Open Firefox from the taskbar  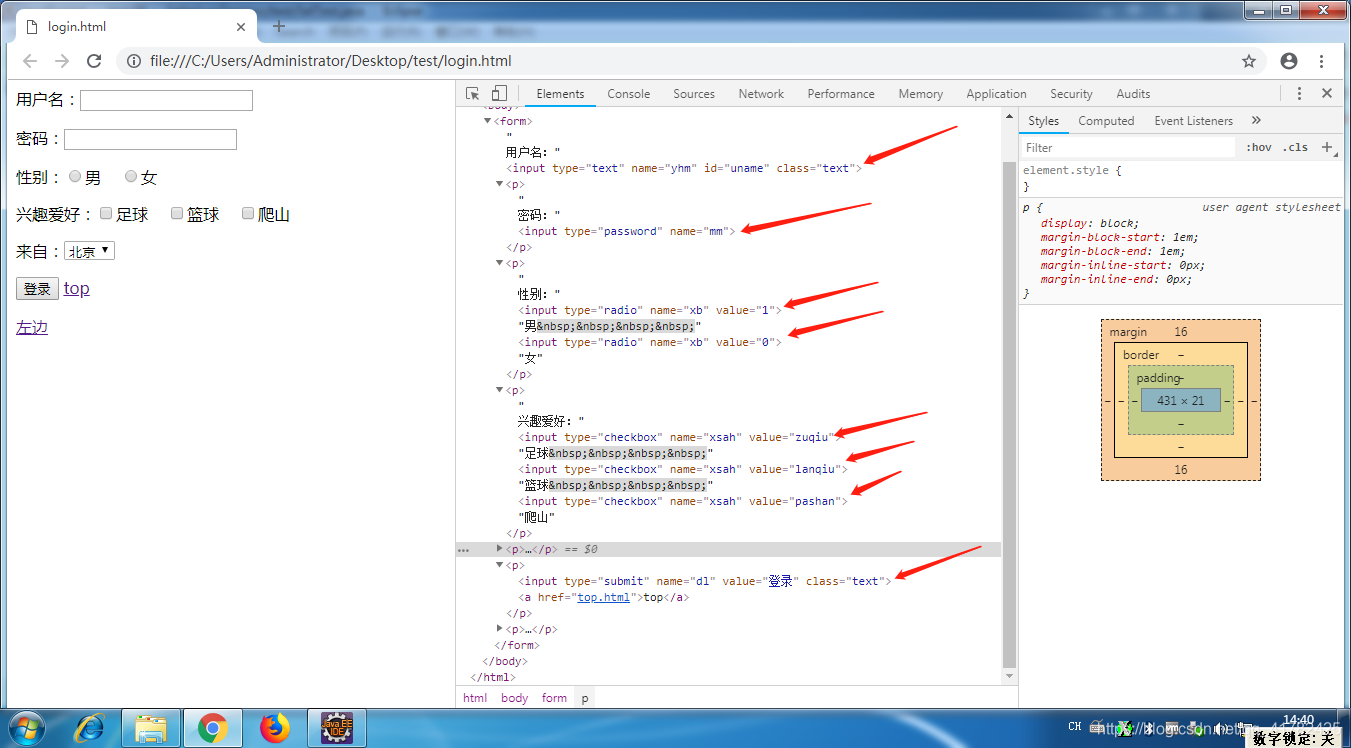point(274,728)
